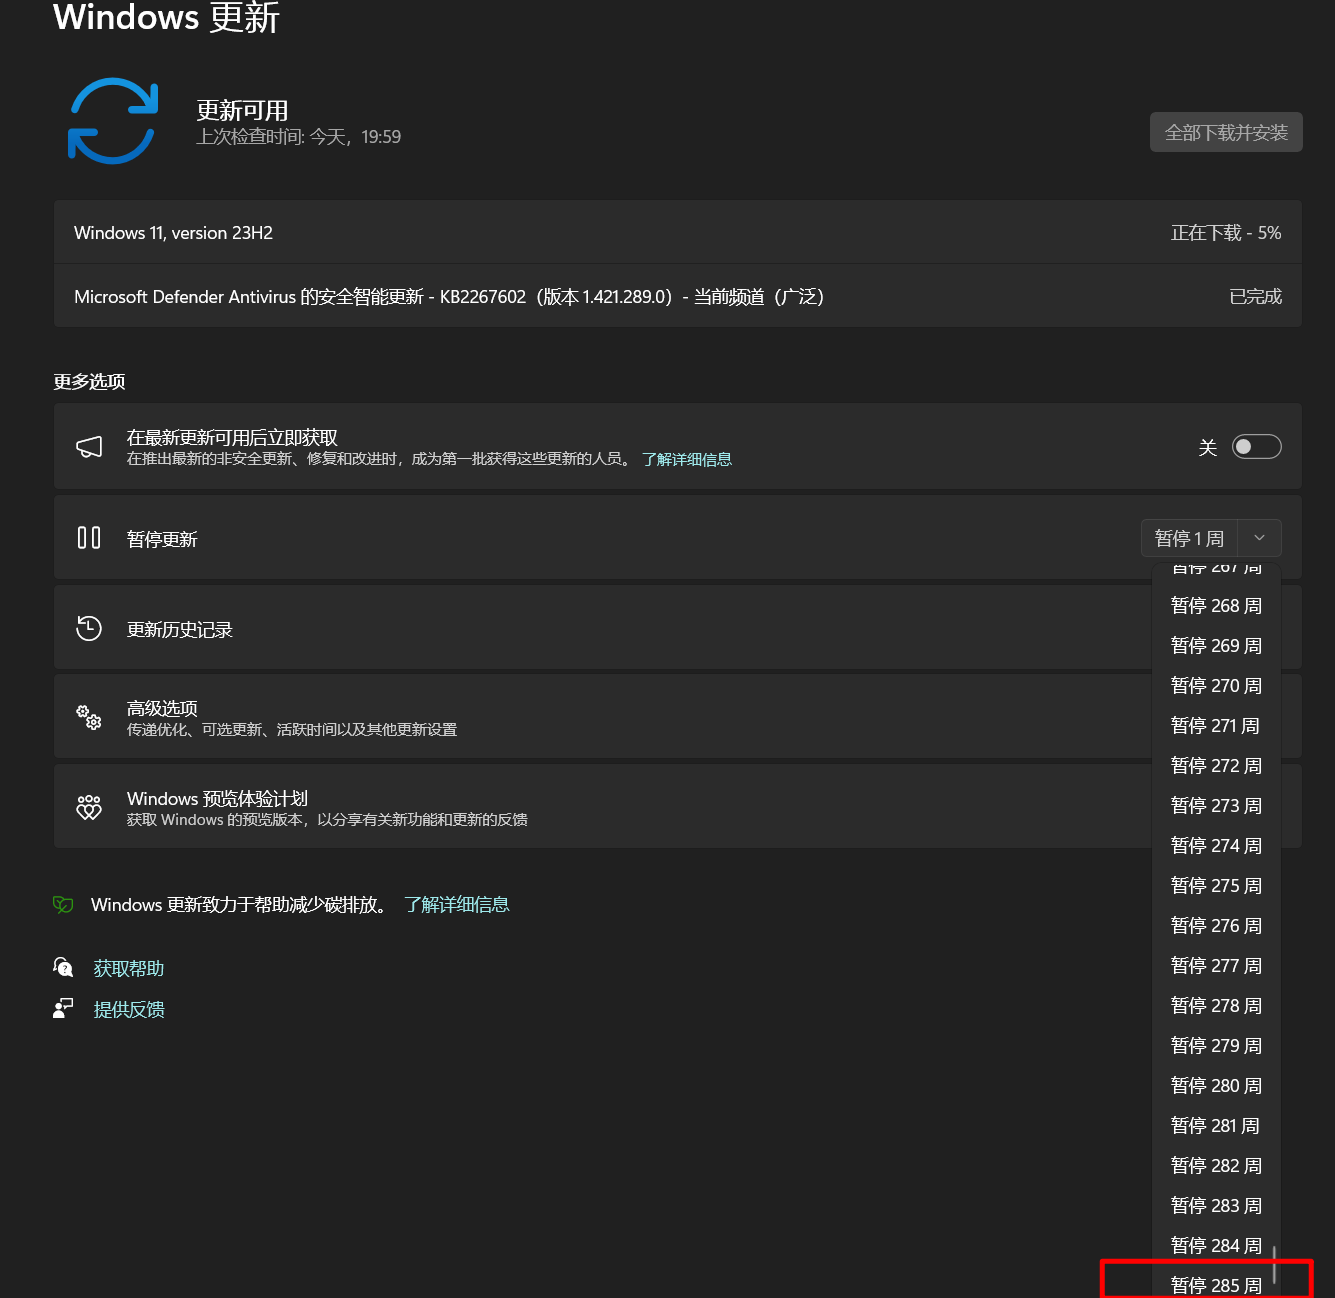1335x1298 pixels.
Task: Pick 暂停 283 周 in dropdown
Action: (x=1216, y=1206)
